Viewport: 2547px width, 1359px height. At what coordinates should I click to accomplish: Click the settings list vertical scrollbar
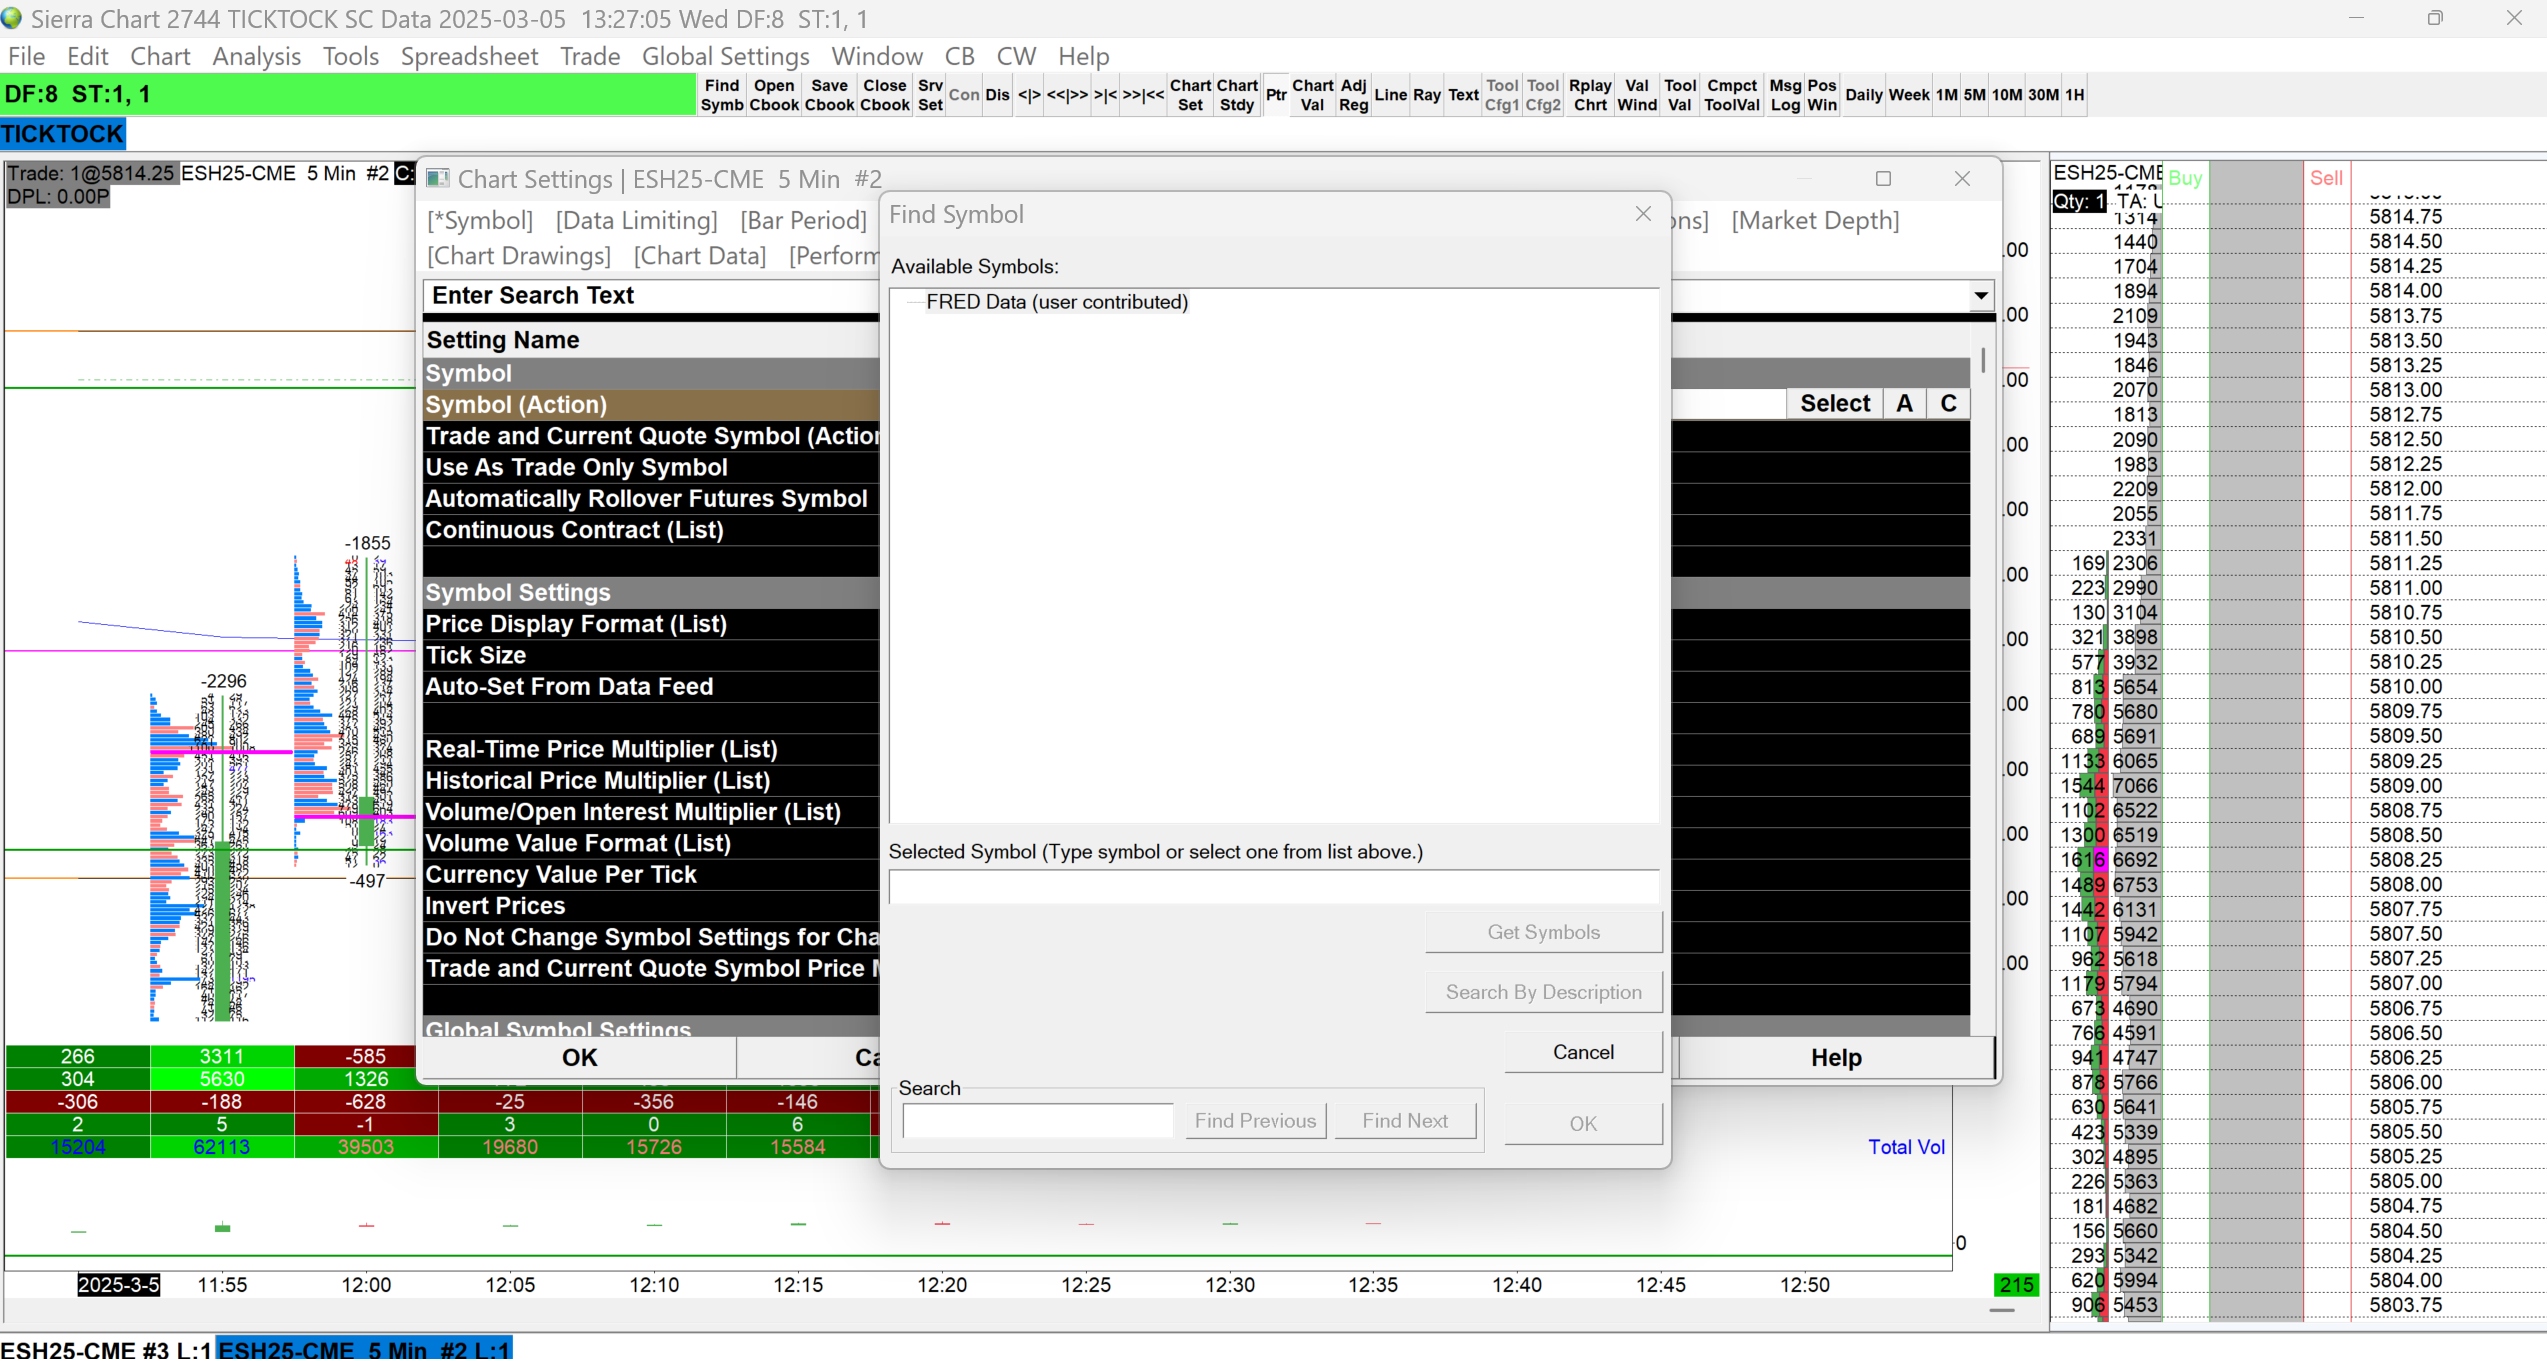click(x=1982, y=361)
